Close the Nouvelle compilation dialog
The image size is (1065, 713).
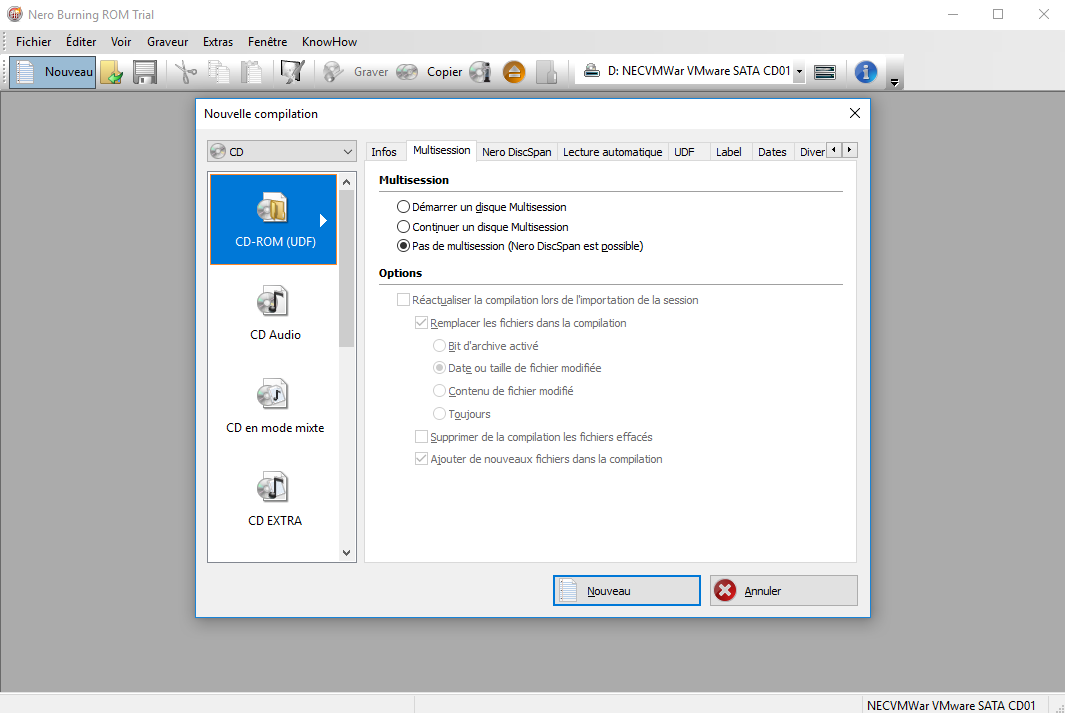pos(854,113)
